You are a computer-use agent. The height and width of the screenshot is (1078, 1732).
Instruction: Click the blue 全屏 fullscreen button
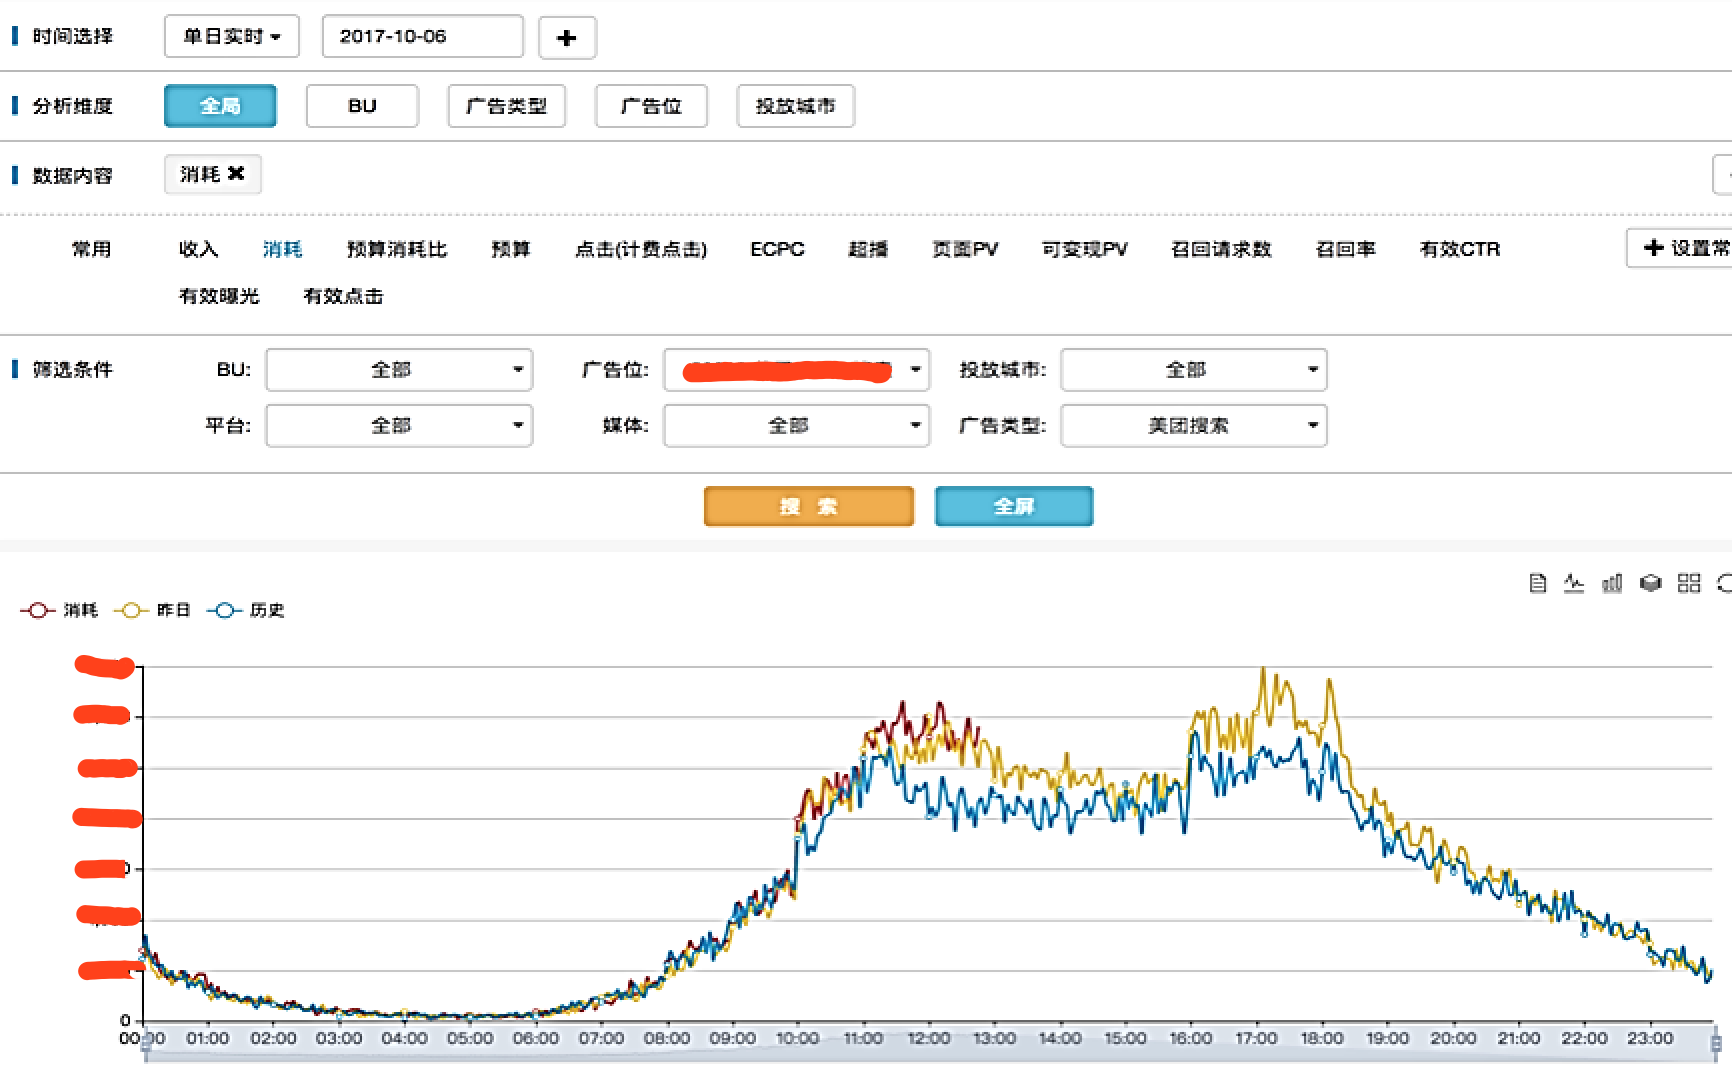[x=1013, y=506]
